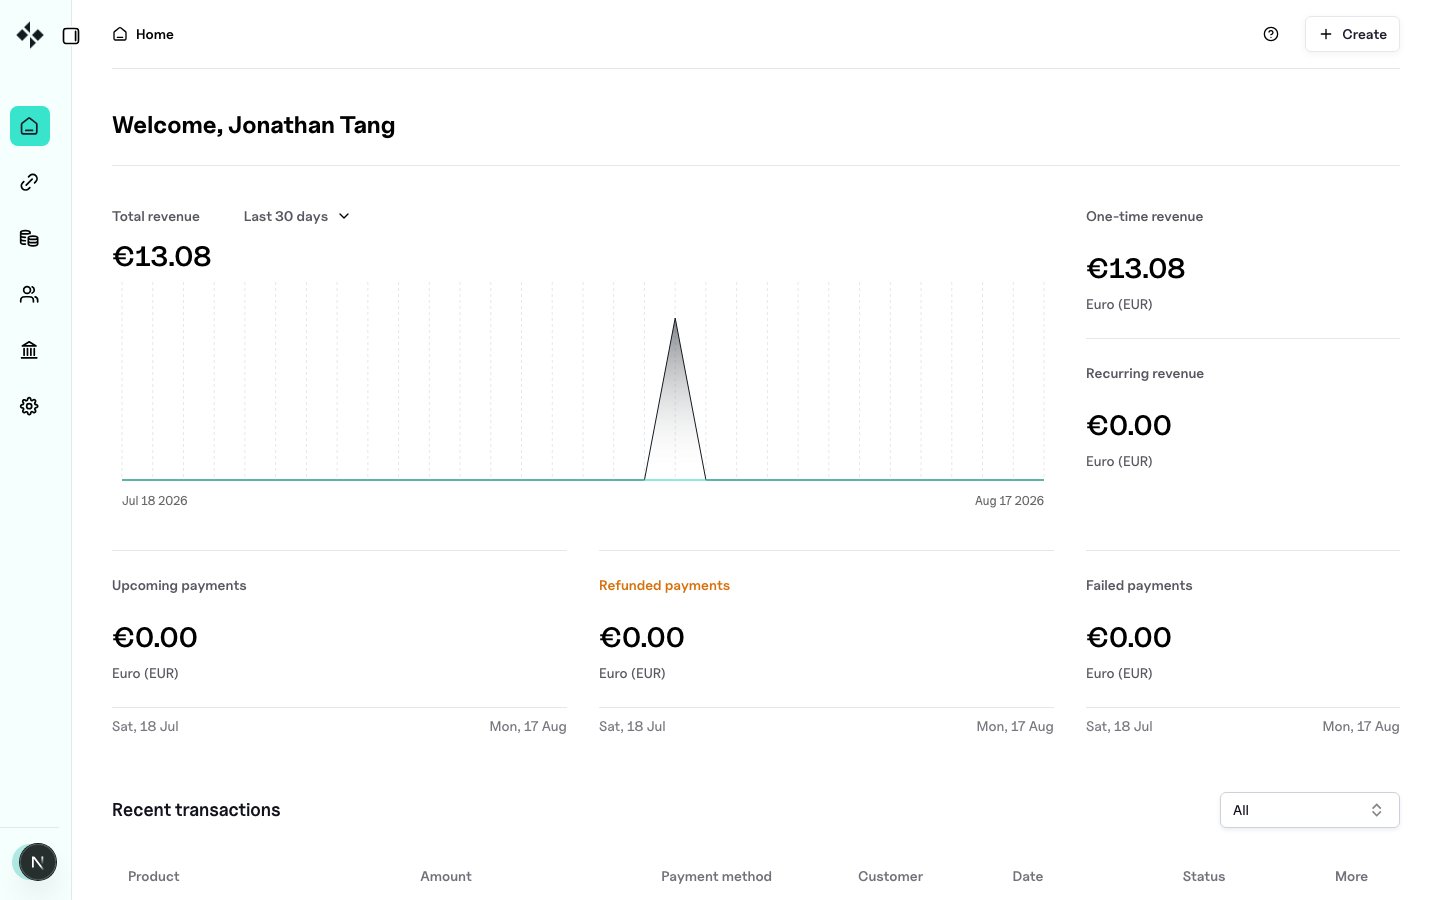Screen dimensions: 1440x900
Task: Click the Payment method column header
Action: click(x=716, y=877)
